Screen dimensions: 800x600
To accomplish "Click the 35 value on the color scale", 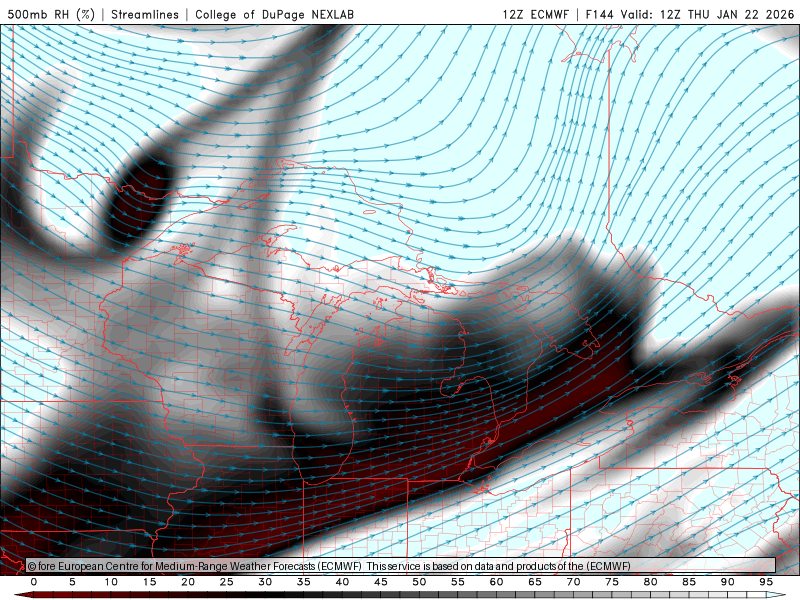I will click(304, 582).
